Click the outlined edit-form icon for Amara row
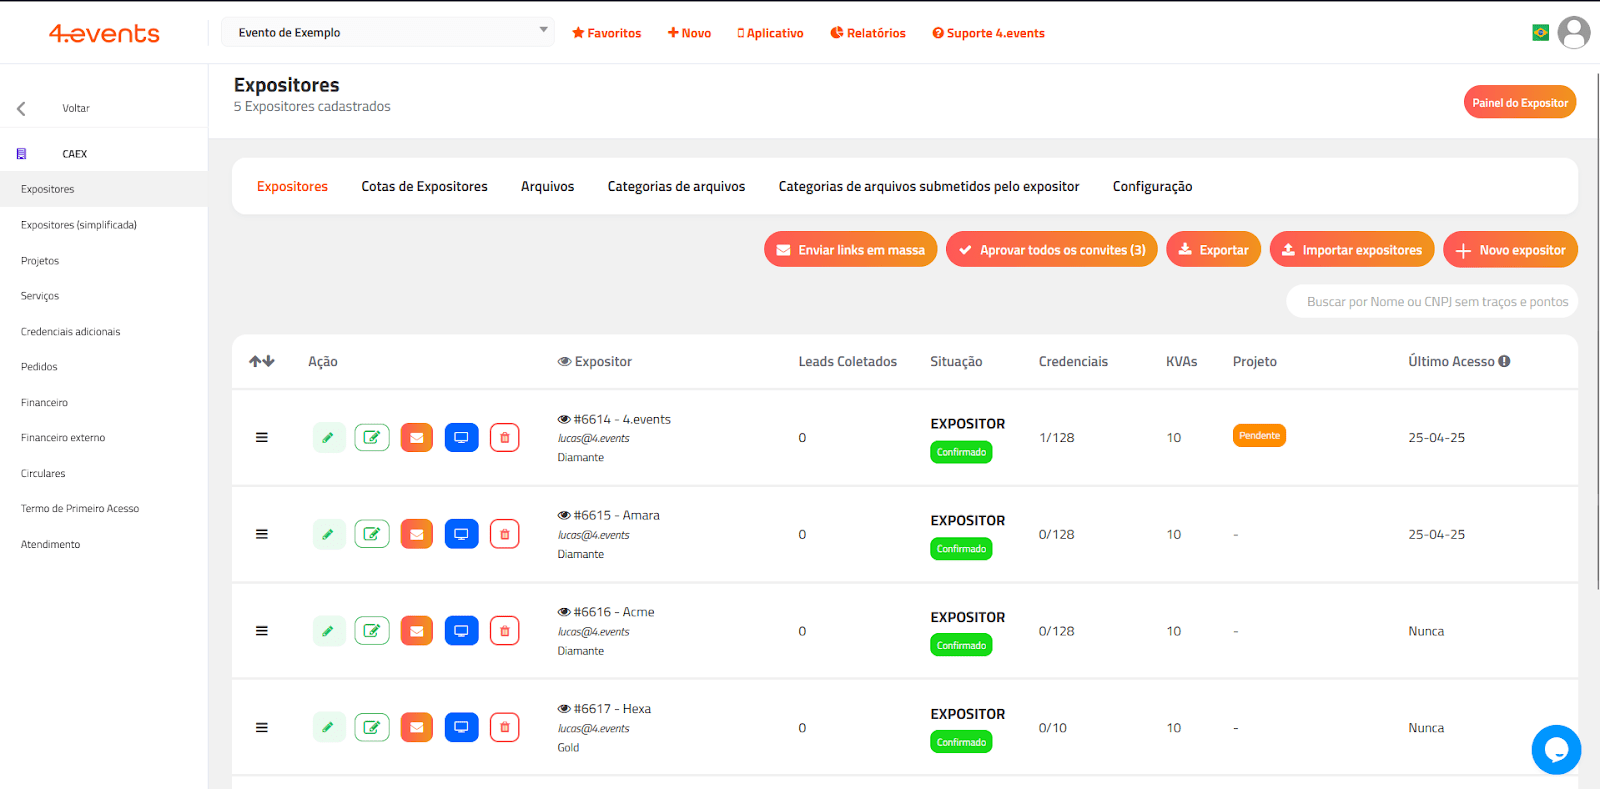 [x=372, y=535]
